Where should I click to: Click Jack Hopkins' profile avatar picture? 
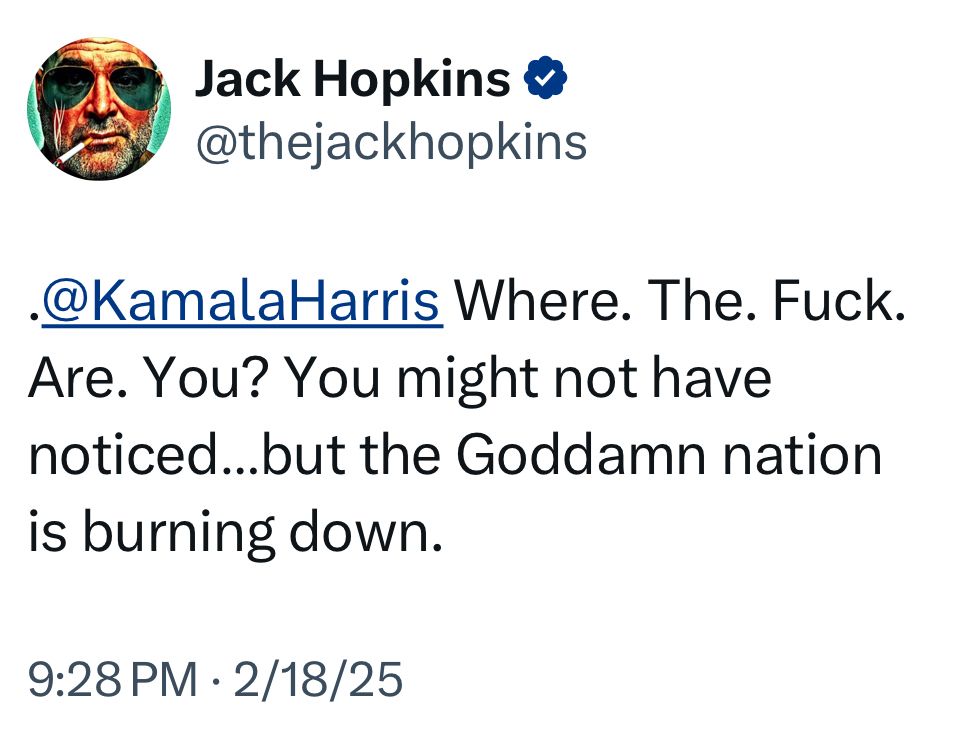click(x=98, y=109)
